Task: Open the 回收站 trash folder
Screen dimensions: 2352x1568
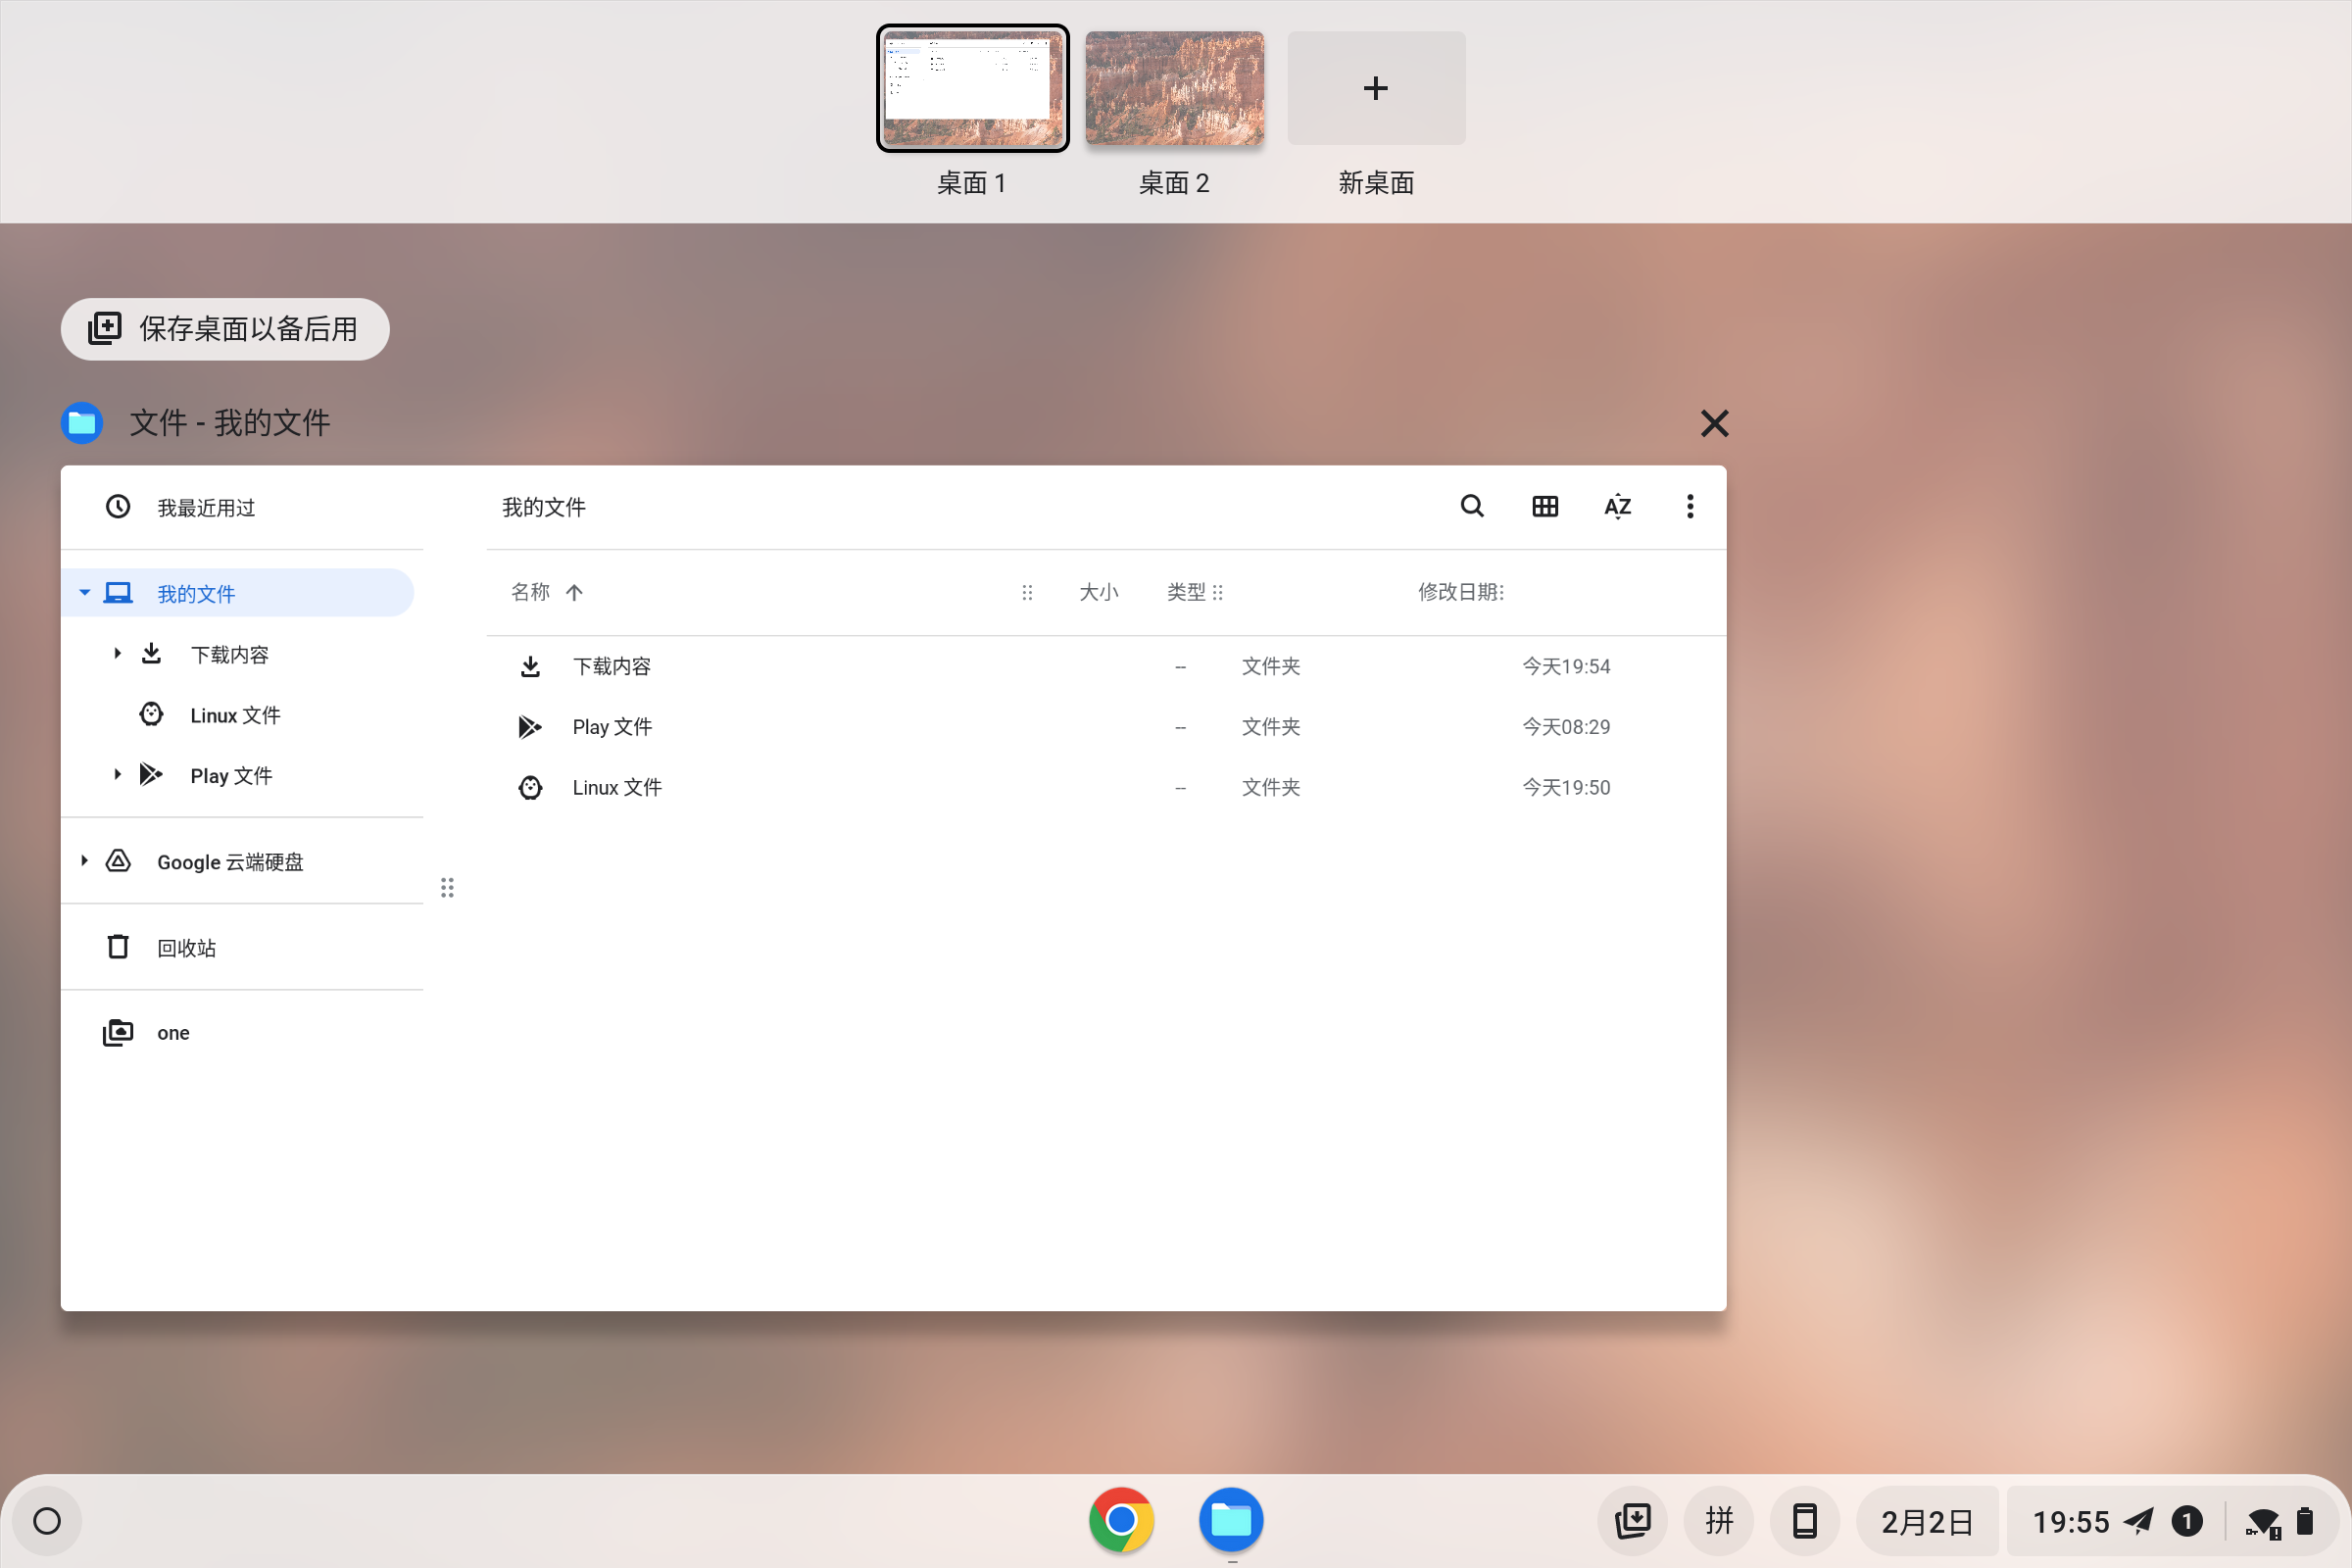Action: pyautogui.click(x=186, y=947)
